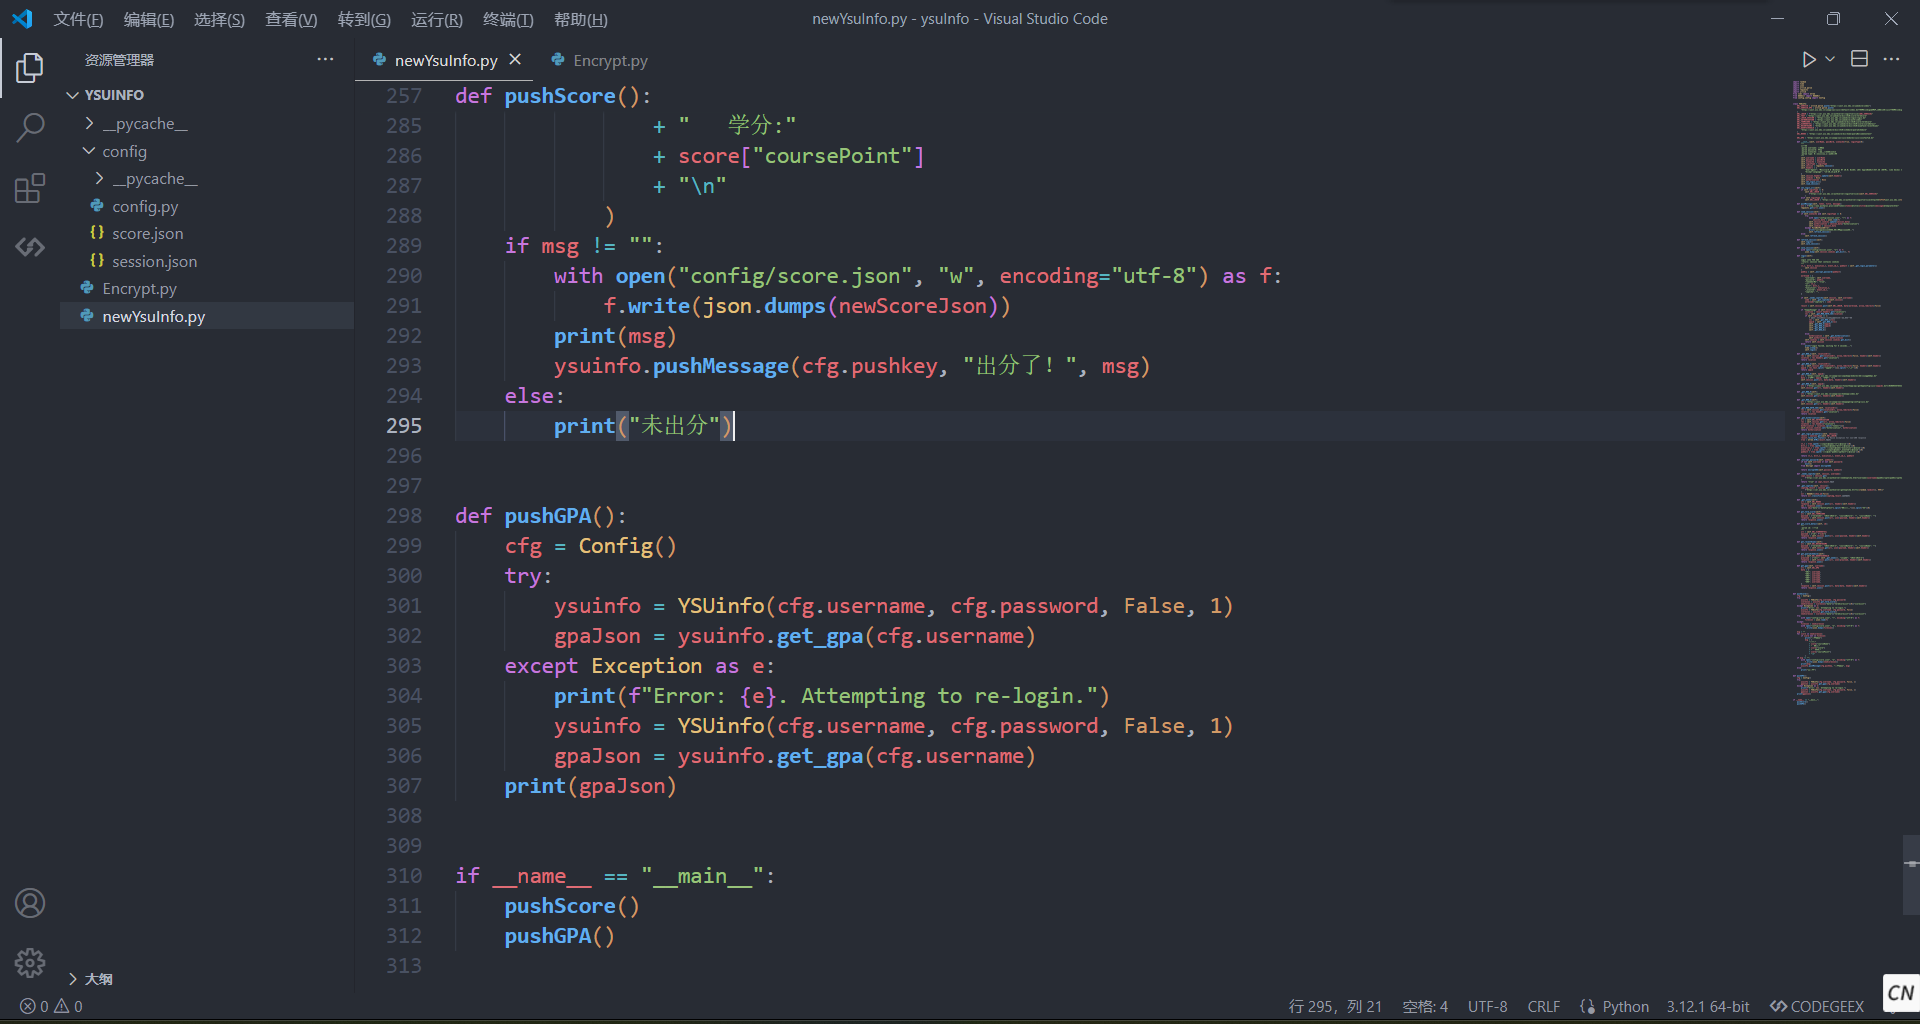The height and width of the screenshot is (1024, 1920).
Task: Click the CN input method indicator
Action: 1900,993
